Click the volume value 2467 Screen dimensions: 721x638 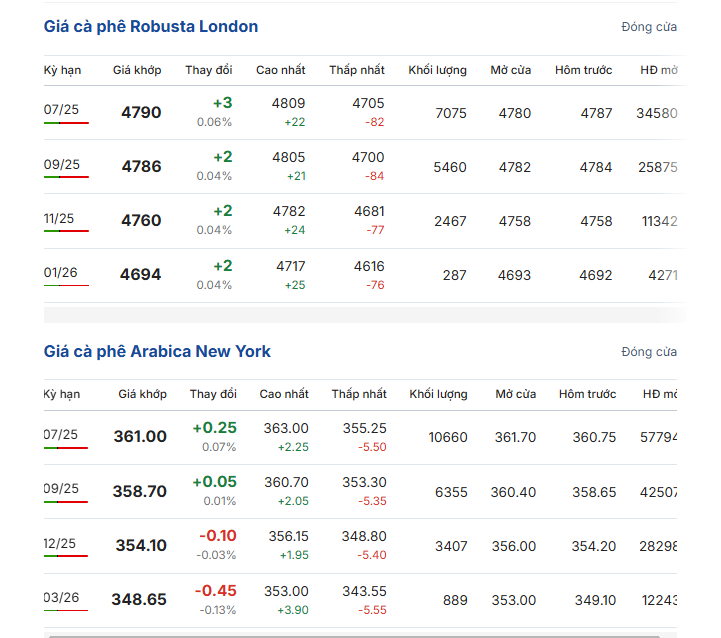point(451,221)
